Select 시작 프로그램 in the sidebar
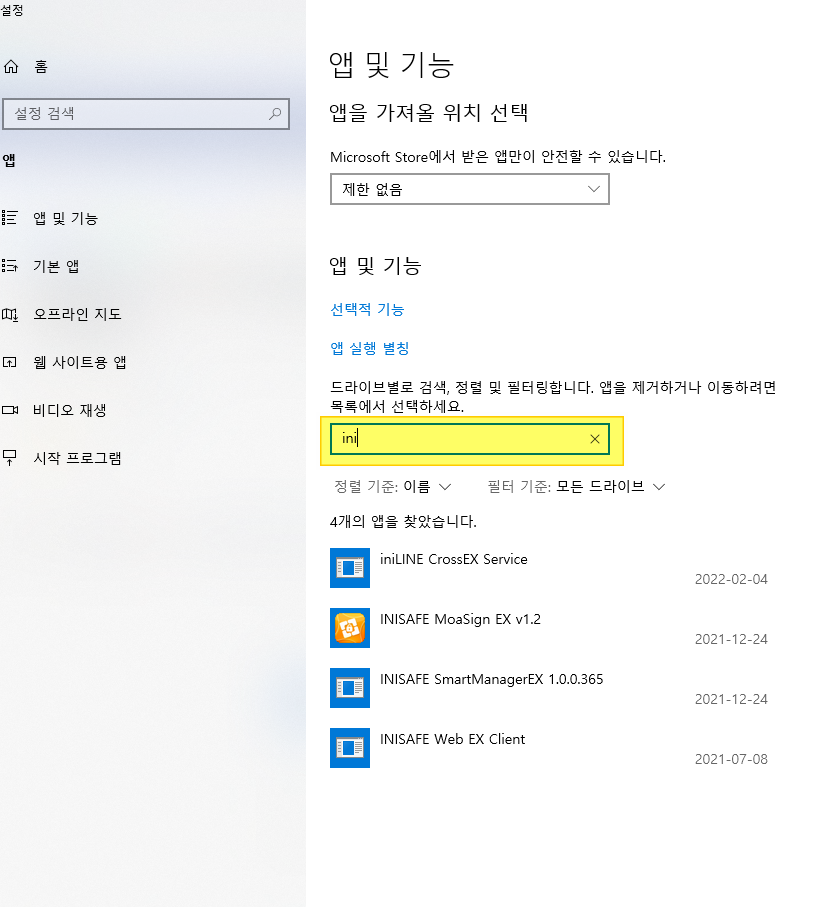This screenshot has width=815, height=907. tap(77, 458)
